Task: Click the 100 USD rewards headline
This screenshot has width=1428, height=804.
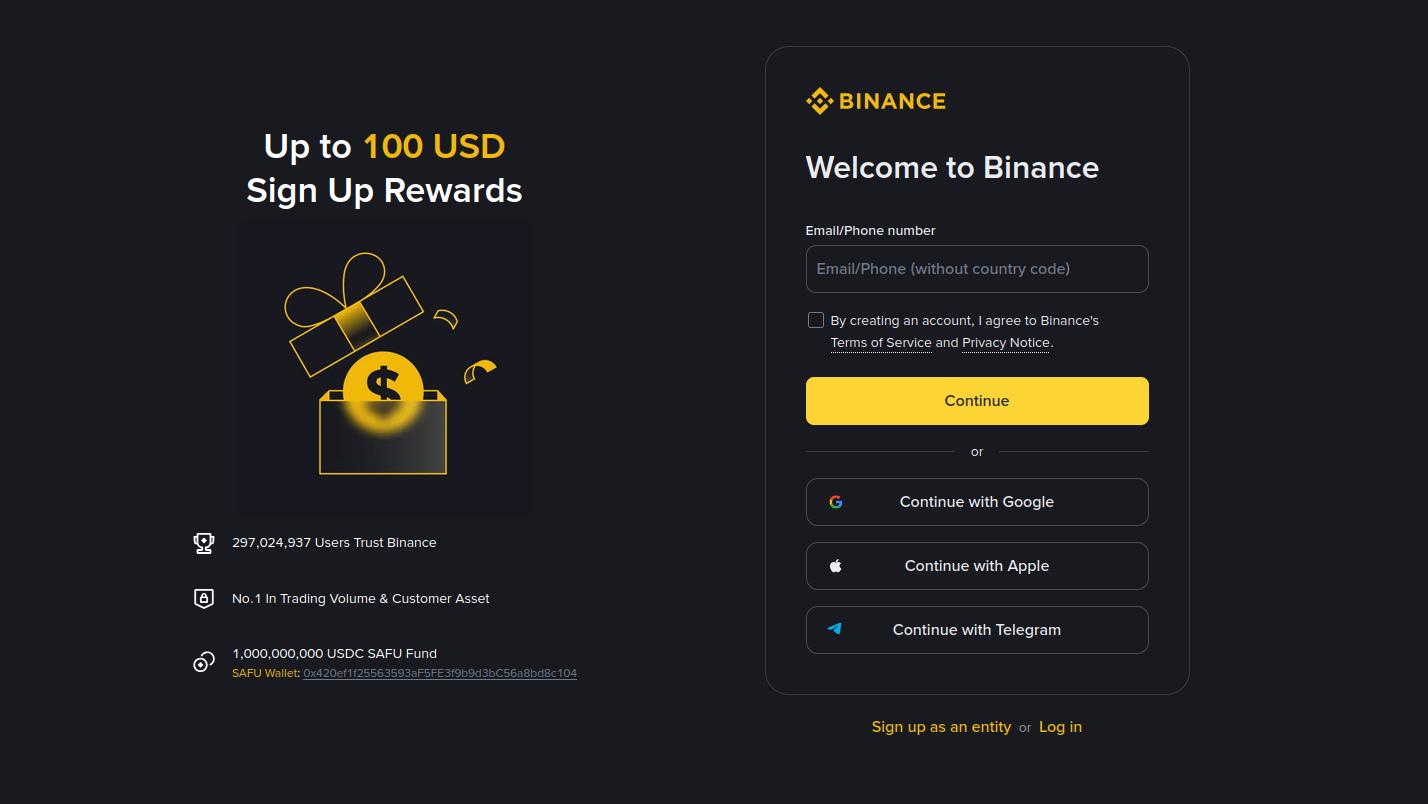Action: 433,146
